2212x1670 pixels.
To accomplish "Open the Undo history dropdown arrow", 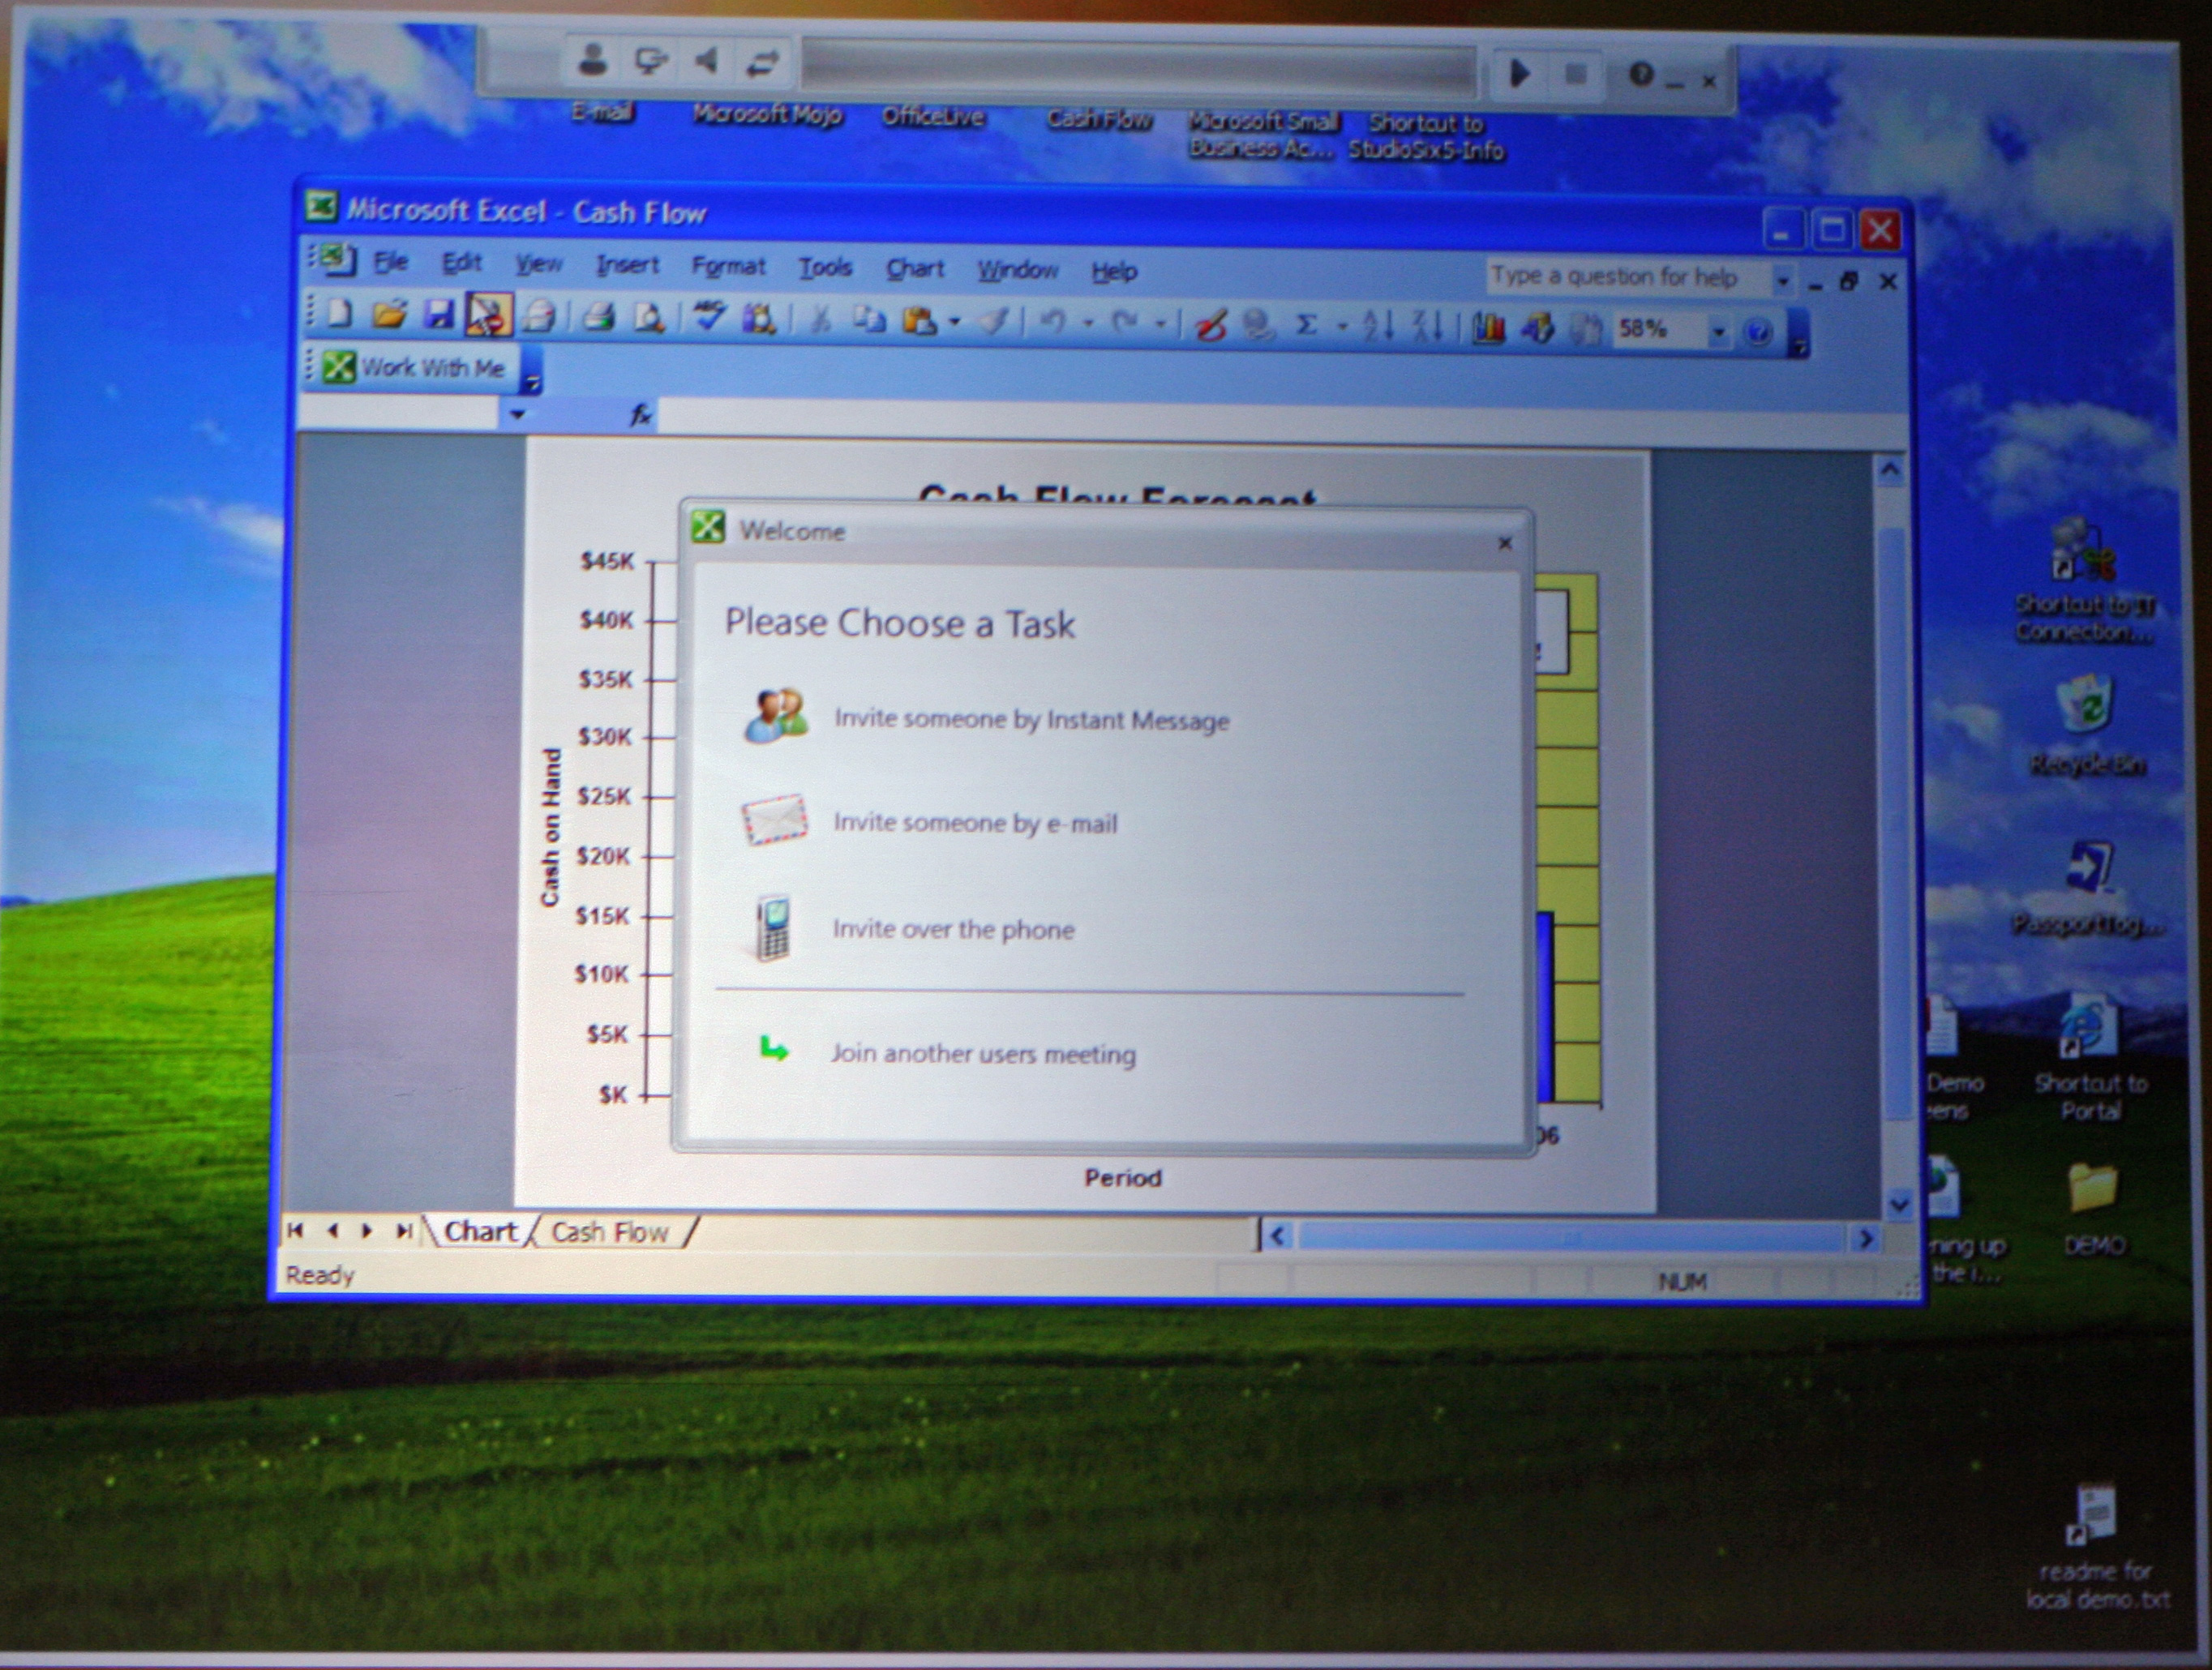I will point(1088,324).
